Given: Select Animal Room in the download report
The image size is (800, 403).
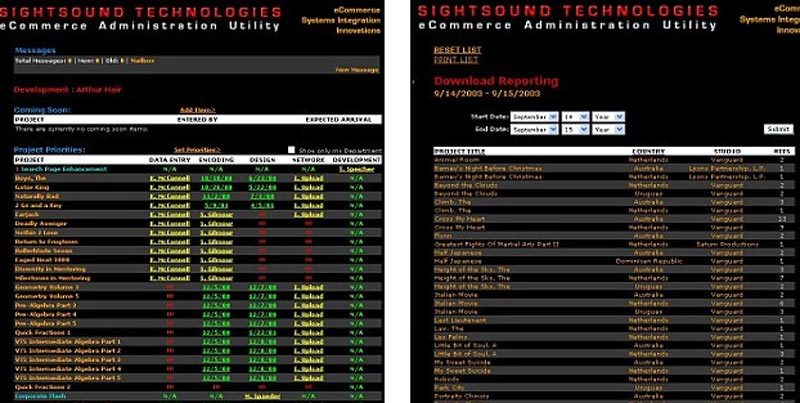Looking at the screenshot, I should pyautogui.click(x=453, y=158).
